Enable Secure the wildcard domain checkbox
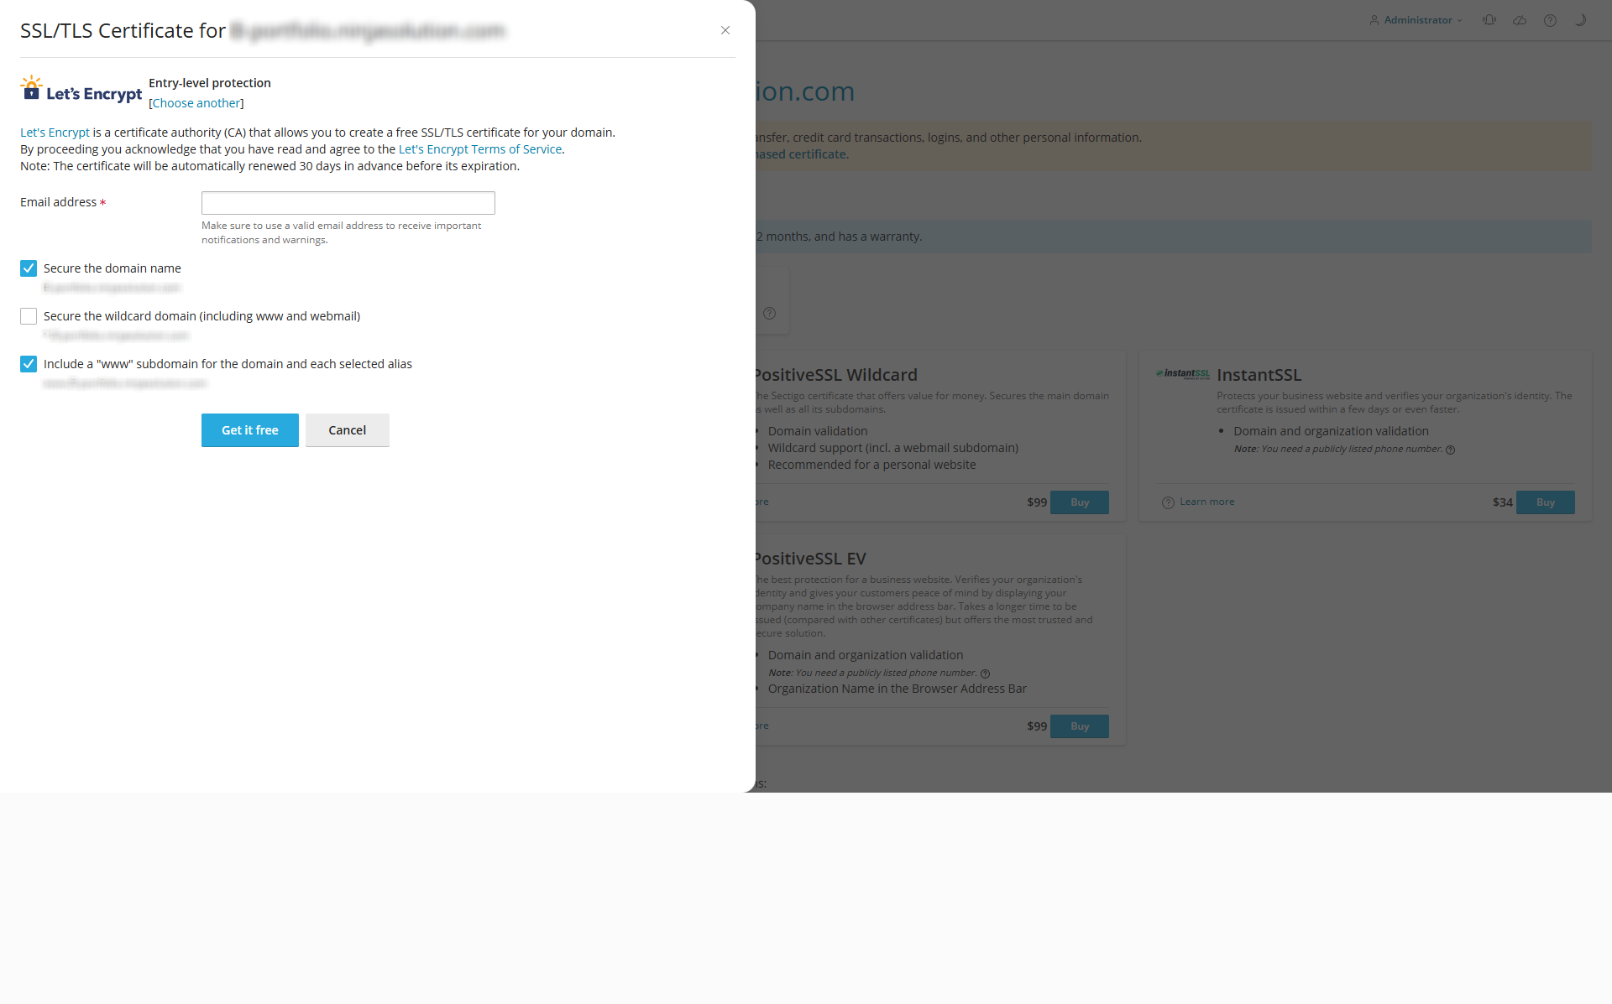This screenshot has height=1004, width=1612. pyautogui.click(x=28, y=316)
